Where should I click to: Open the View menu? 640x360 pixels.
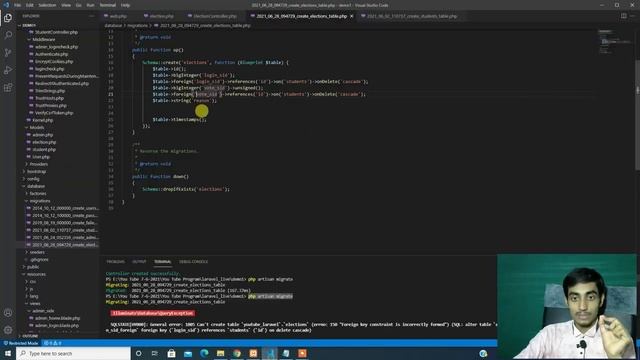[66, 5]
